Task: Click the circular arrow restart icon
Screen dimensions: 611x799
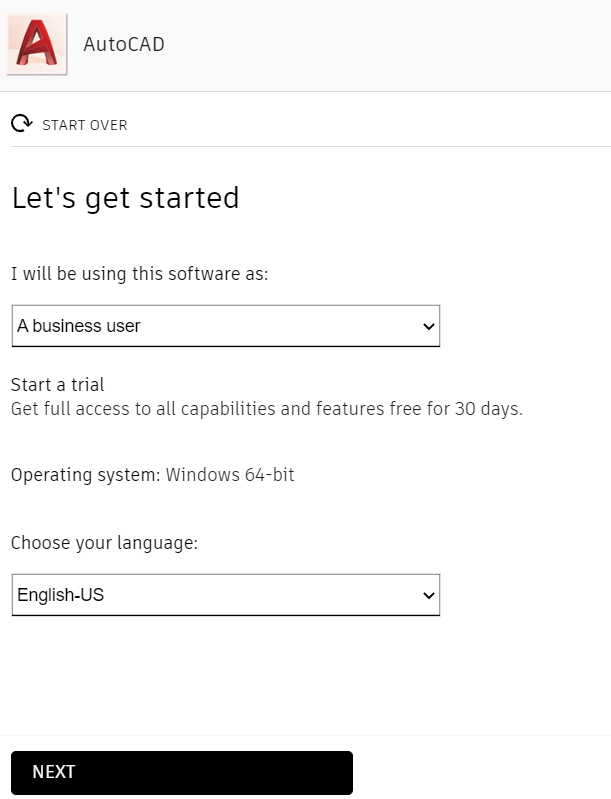Action: tap(21, 124)
